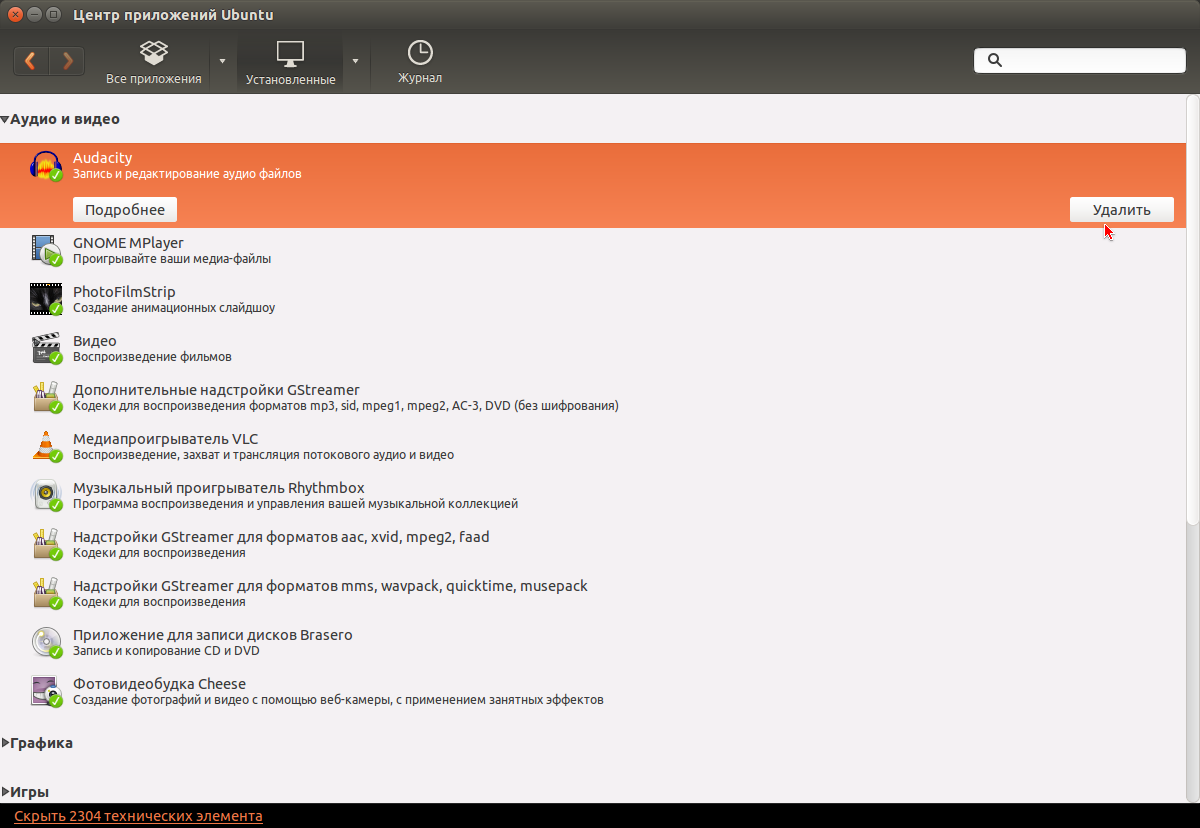Click the Дополнительные надстройки GStreamer package icon
Image resolution: width=1200 pixels, height=828 pixels.
[47, 397]
